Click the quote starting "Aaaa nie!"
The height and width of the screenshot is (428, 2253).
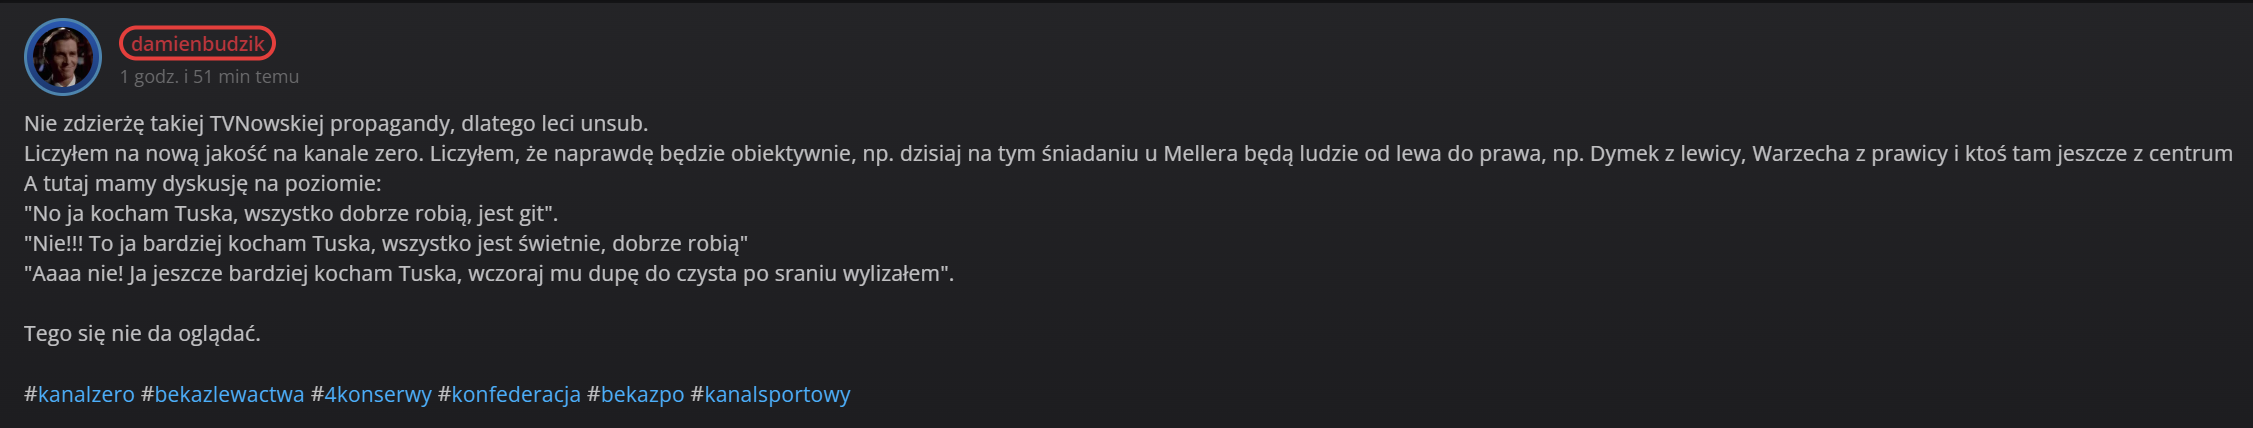pyautogui.click(x=488, y=274)
